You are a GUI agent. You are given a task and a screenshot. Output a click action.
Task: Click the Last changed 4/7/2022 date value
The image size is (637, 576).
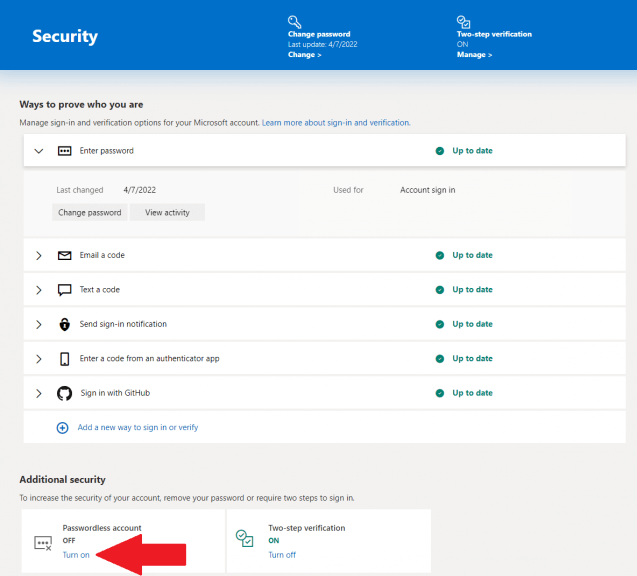[x=140, y=190]
